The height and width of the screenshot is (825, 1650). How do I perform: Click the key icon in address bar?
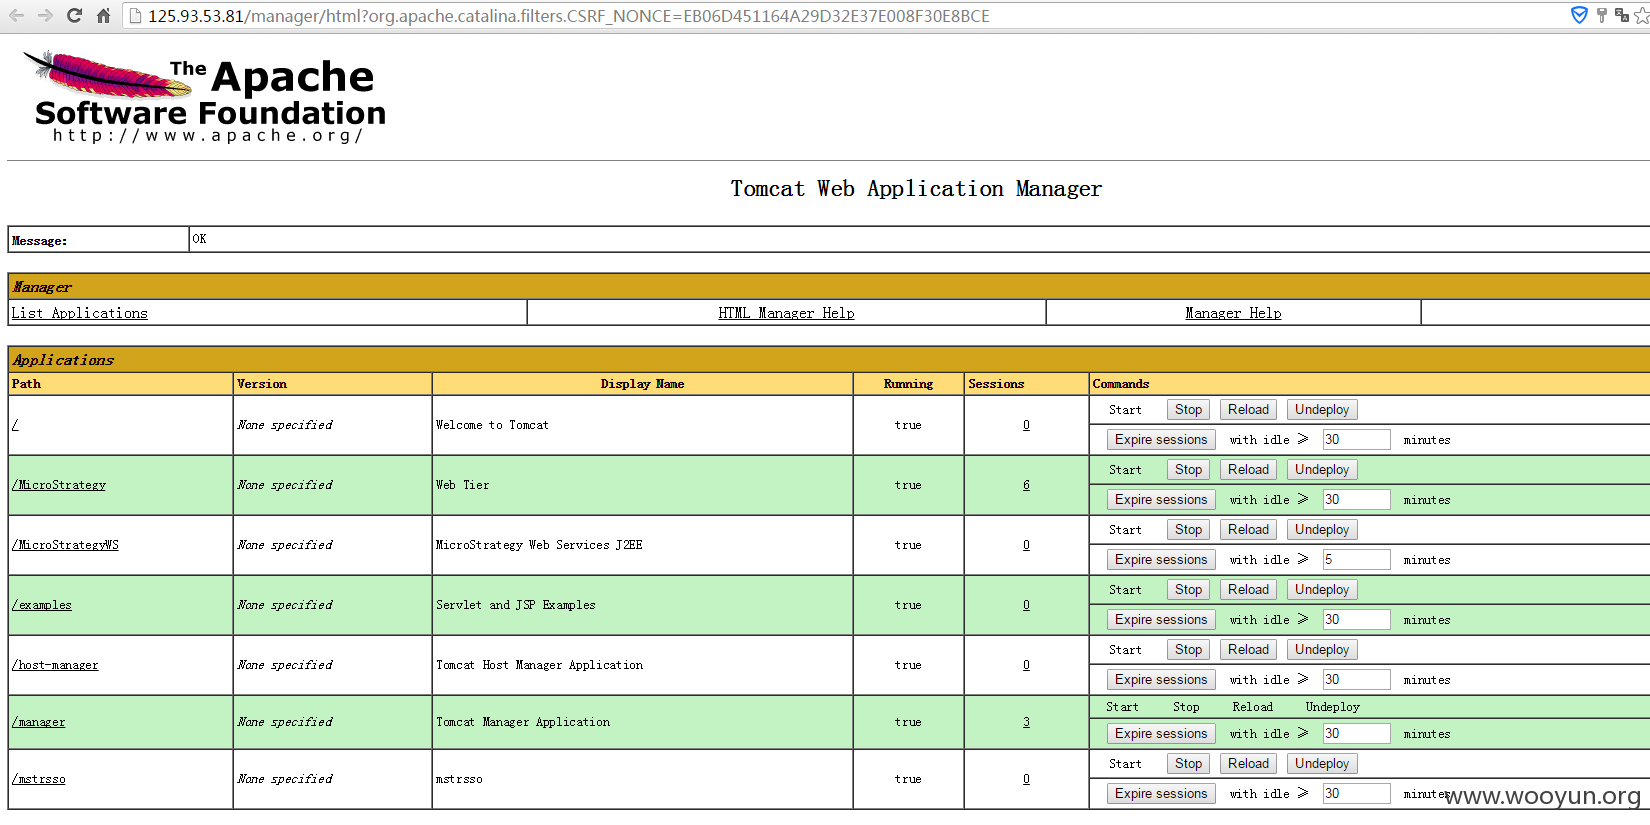[1602, 15]
